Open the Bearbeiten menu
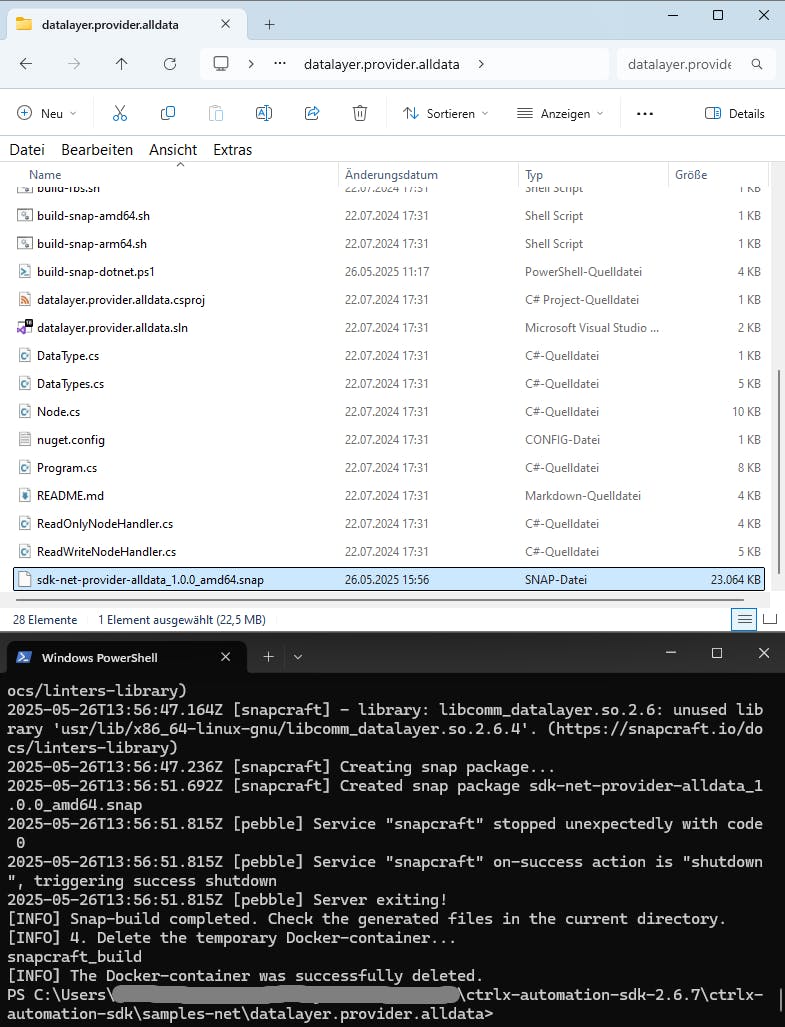This screenshot has height=1027, width=785. coord(97,150)
